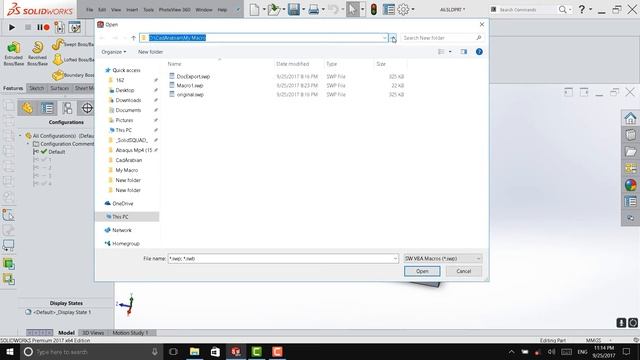The image size is (640, 360).
Task: Open SolidWorks Resources home icon in task pane
Action: coord(630,118)
